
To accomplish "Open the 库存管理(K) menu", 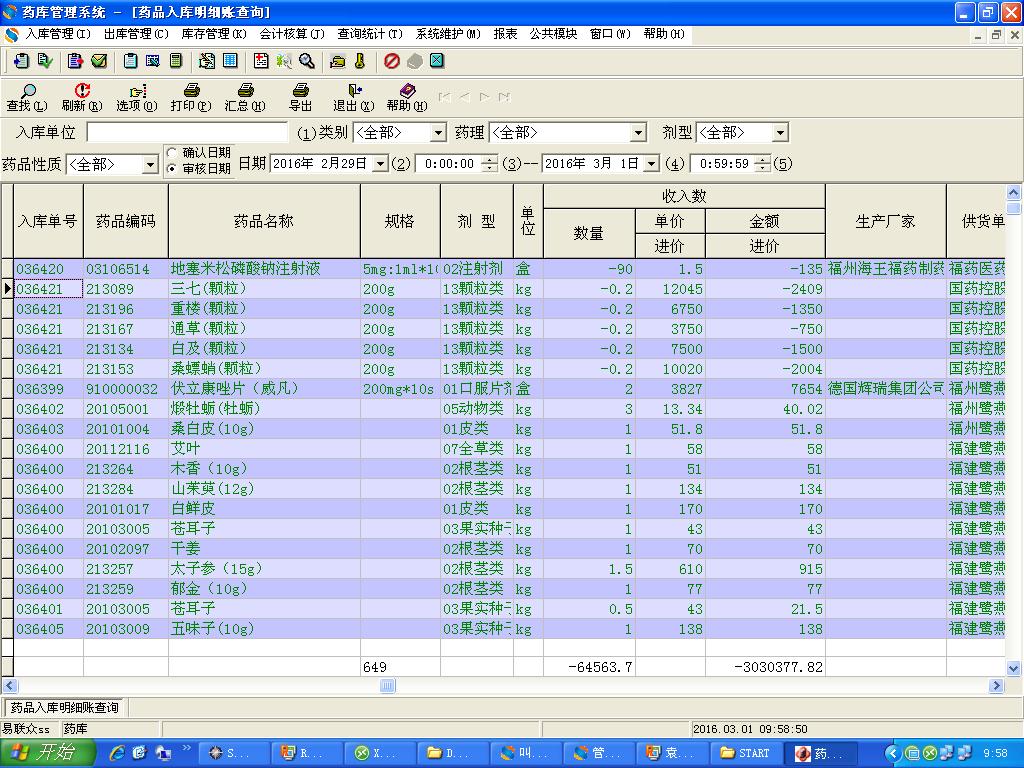I will tap(214, 34).
